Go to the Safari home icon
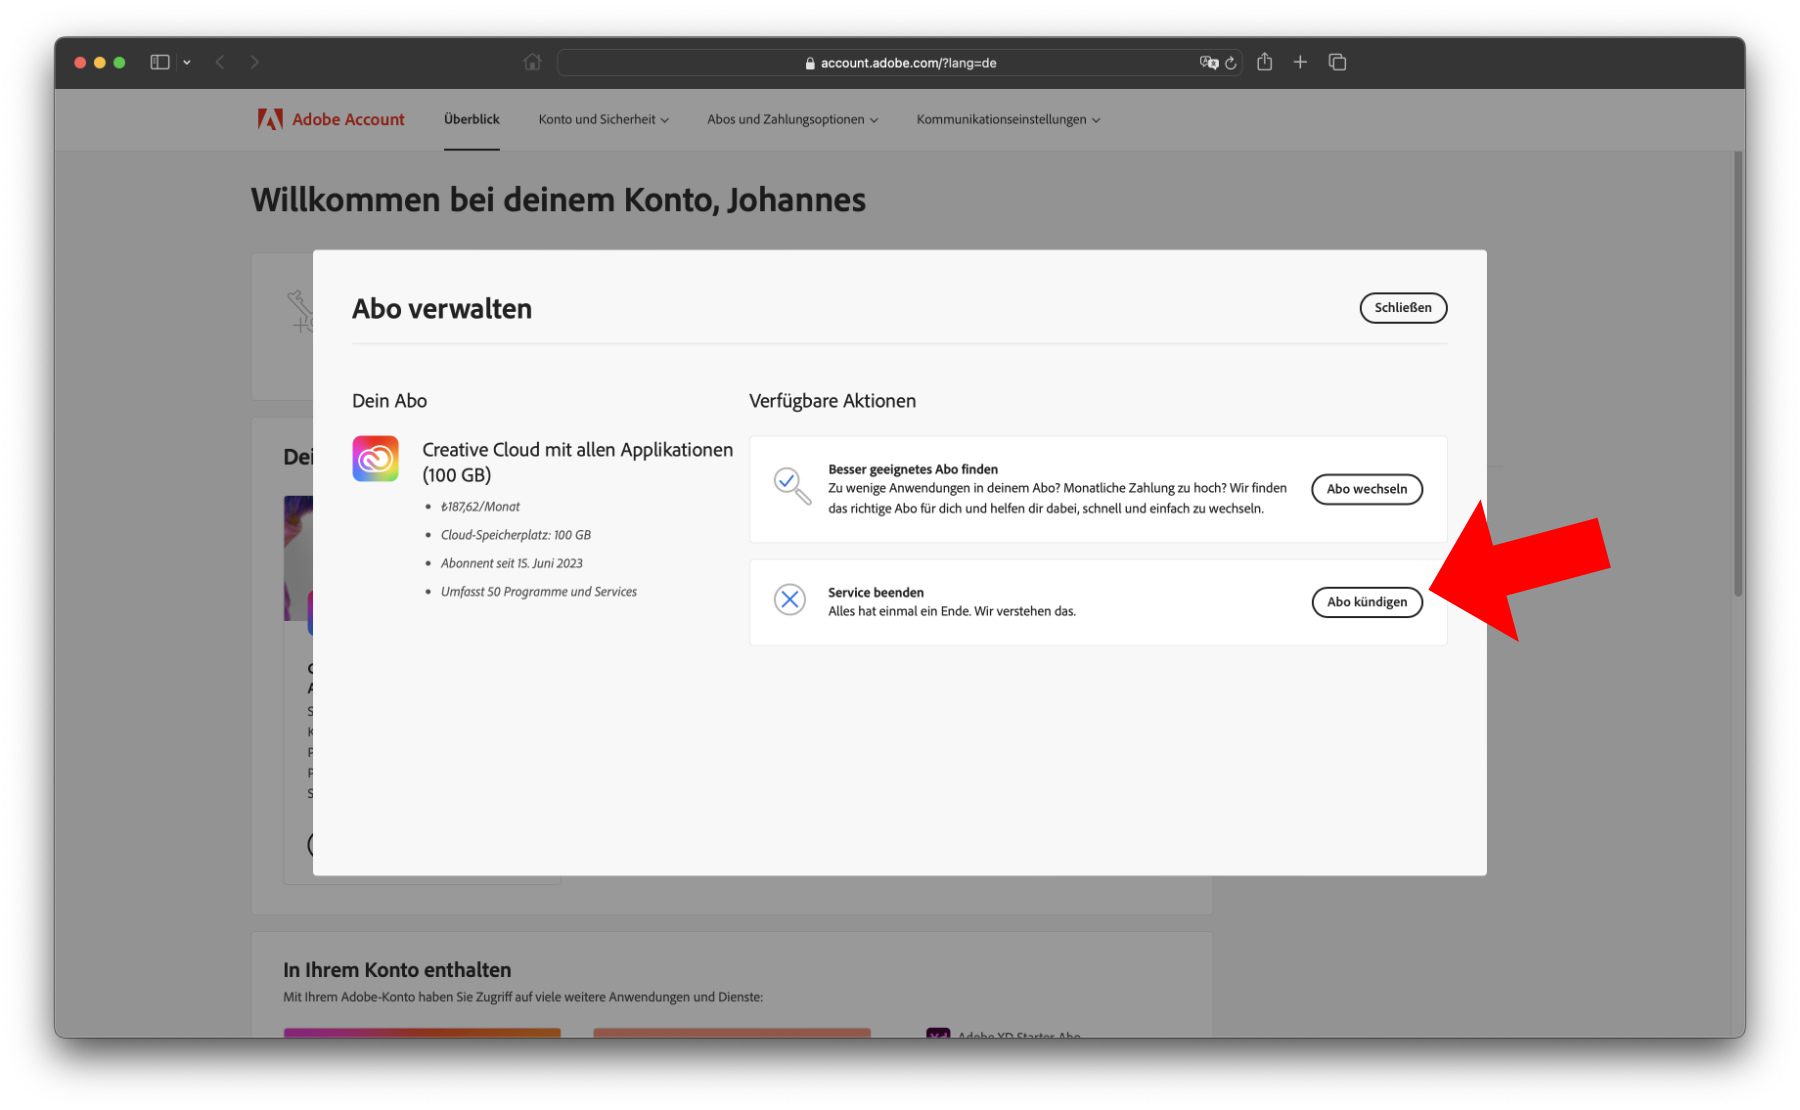The height and width of the screenshot is (1110, 1800). (x=532, y=62)
